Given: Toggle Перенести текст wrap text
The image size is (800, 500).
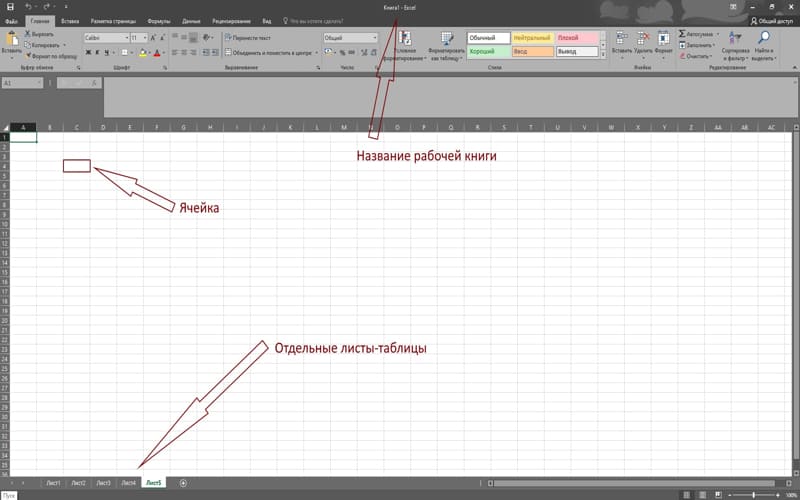Looking at the screenshot, I should (248, 38).
